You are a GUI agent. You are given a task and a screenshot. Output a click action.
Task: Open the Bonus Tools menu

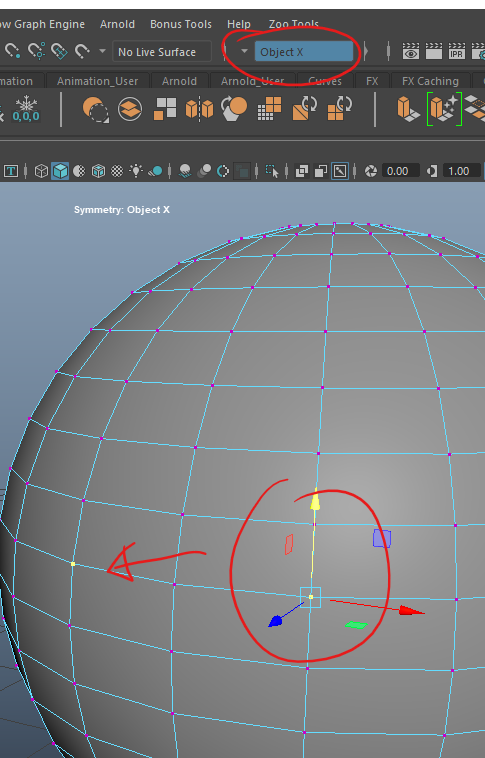pos(181,24)
